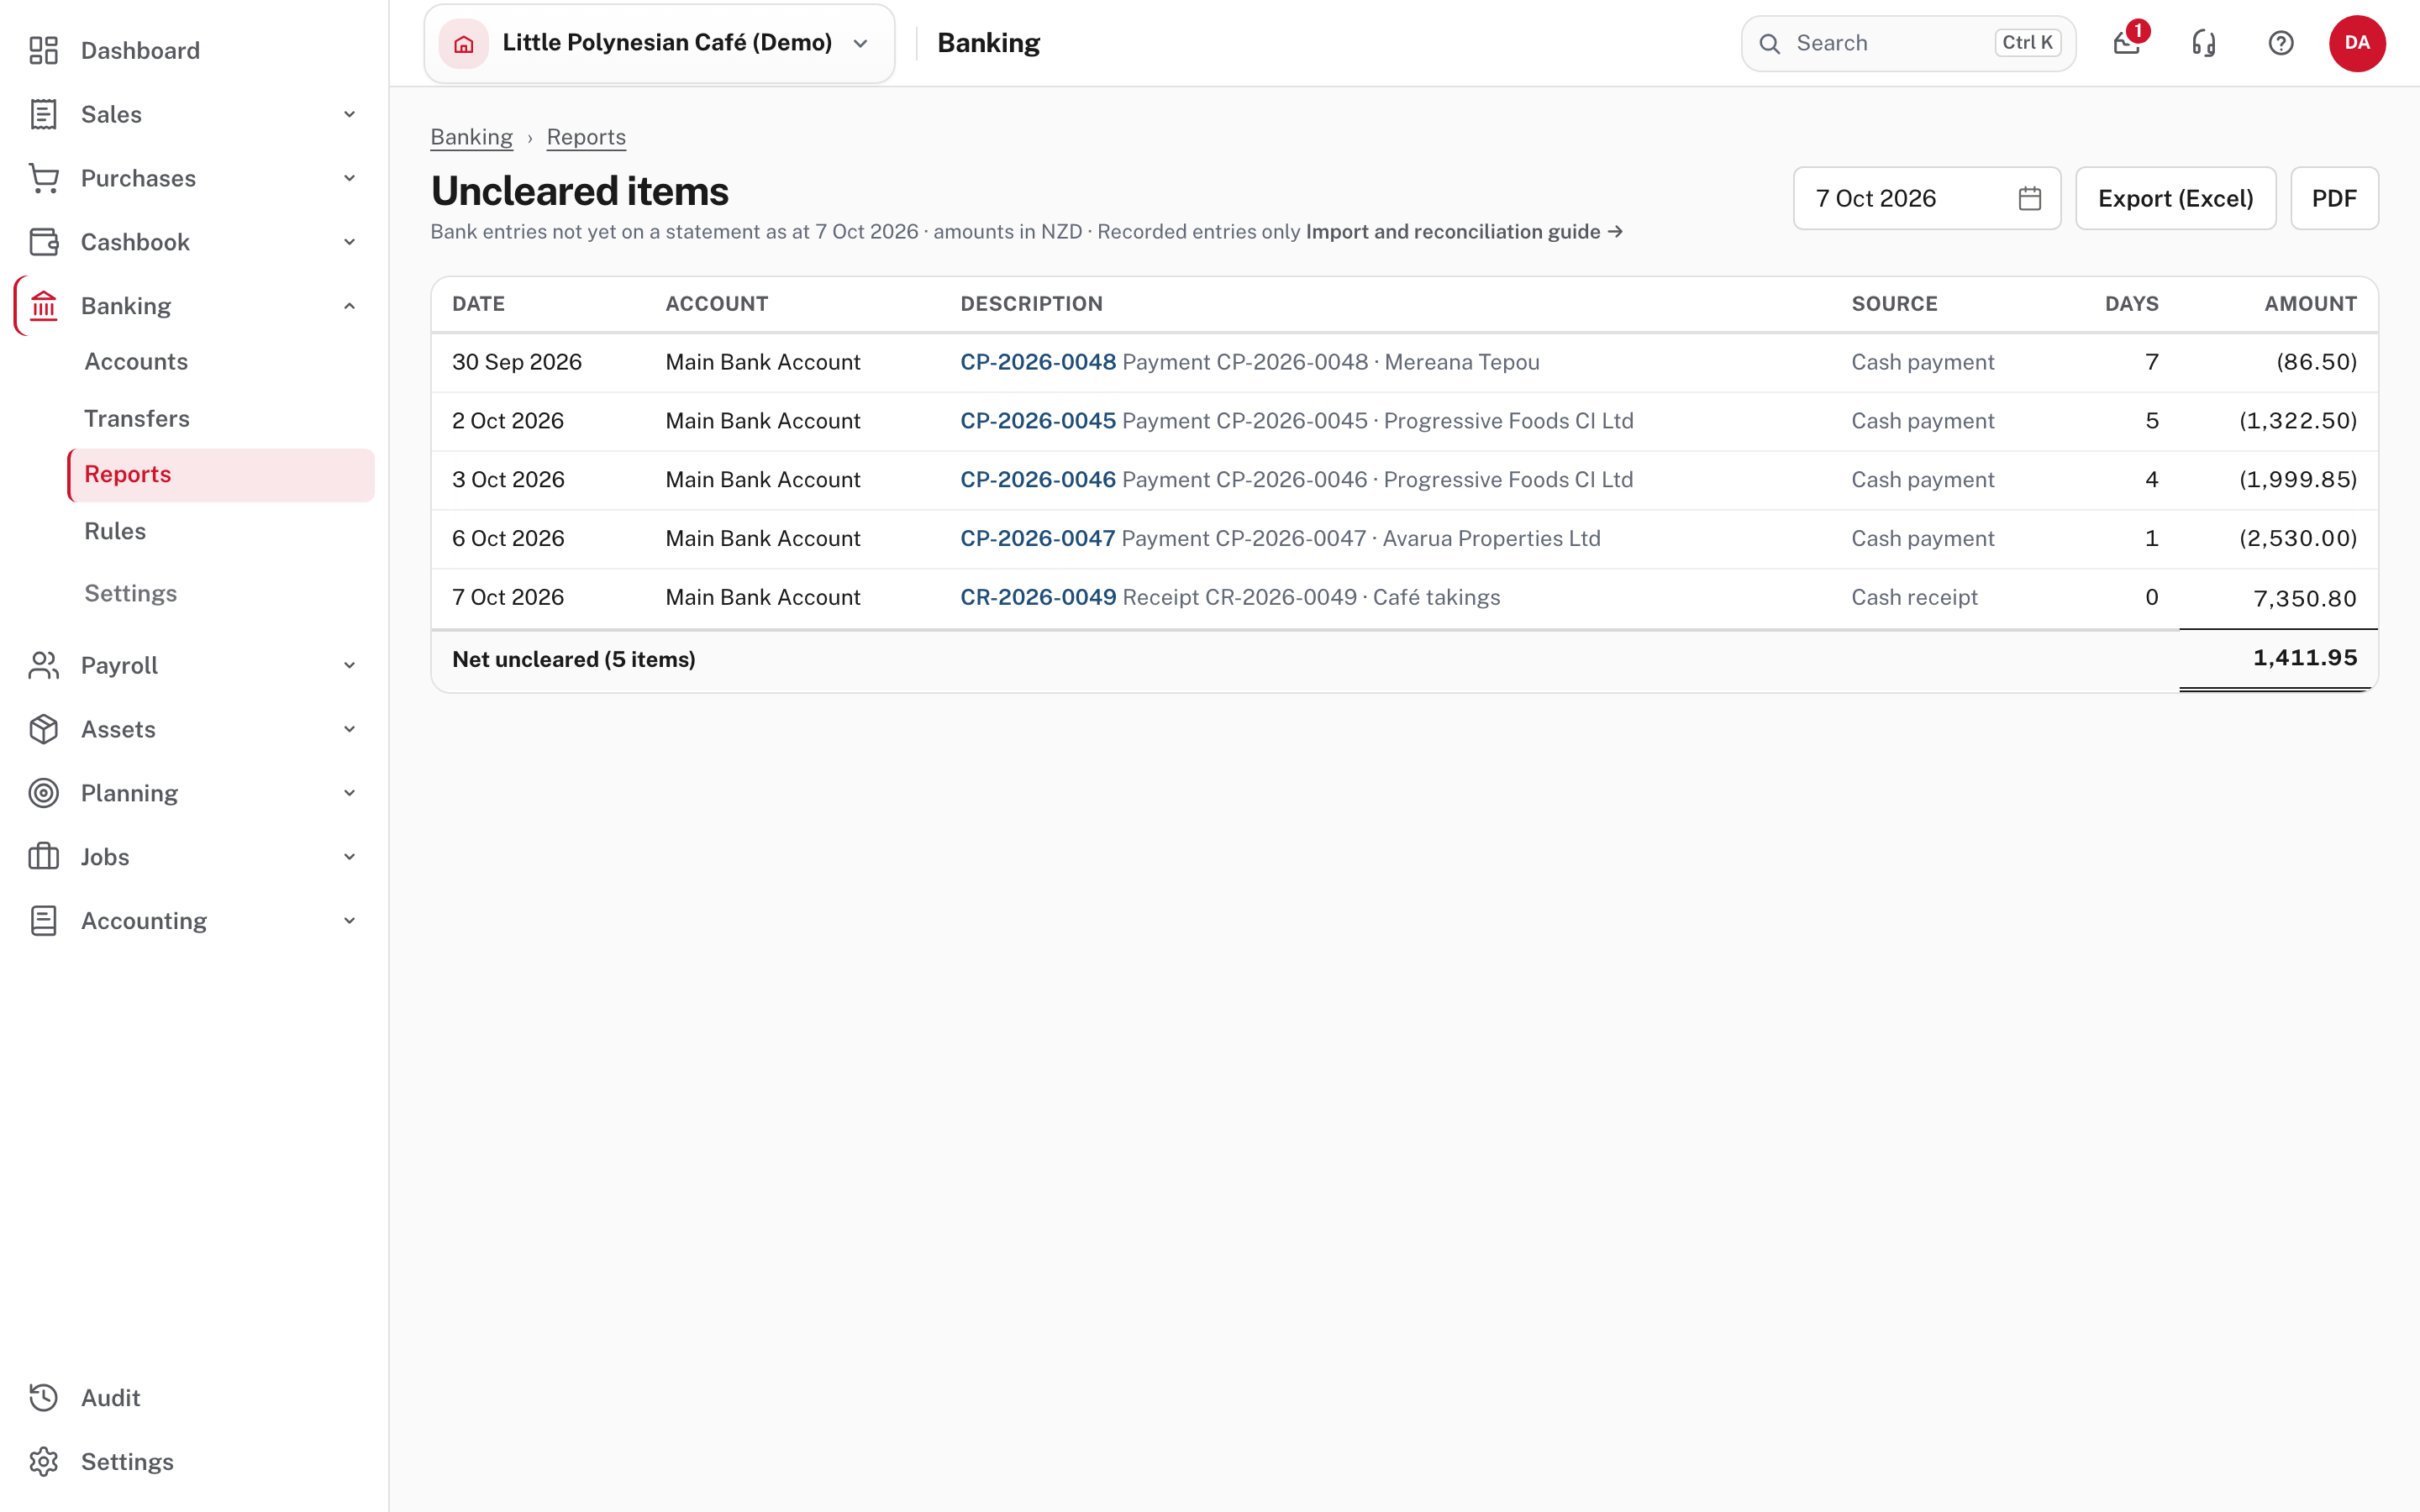The height and width of the screenshot is (1512, 2420).
Task: Open Transfers under Banking
Action: (137, 418)
